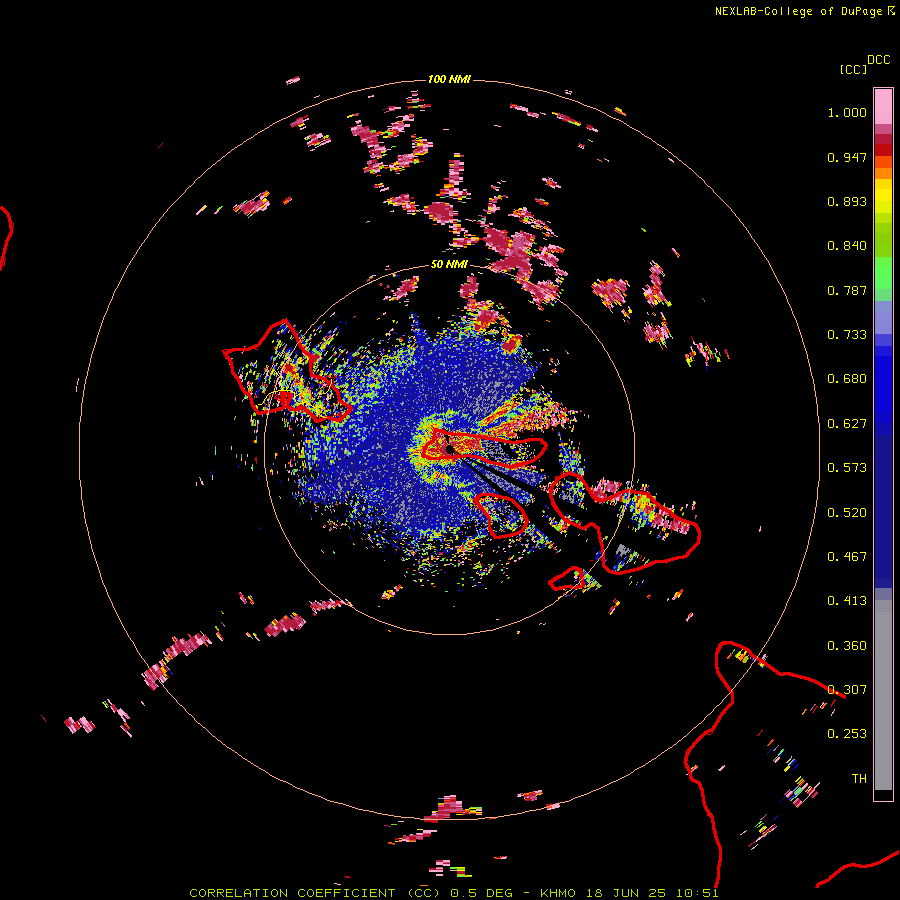Click the 0.573 scale value

click(847, 468)
